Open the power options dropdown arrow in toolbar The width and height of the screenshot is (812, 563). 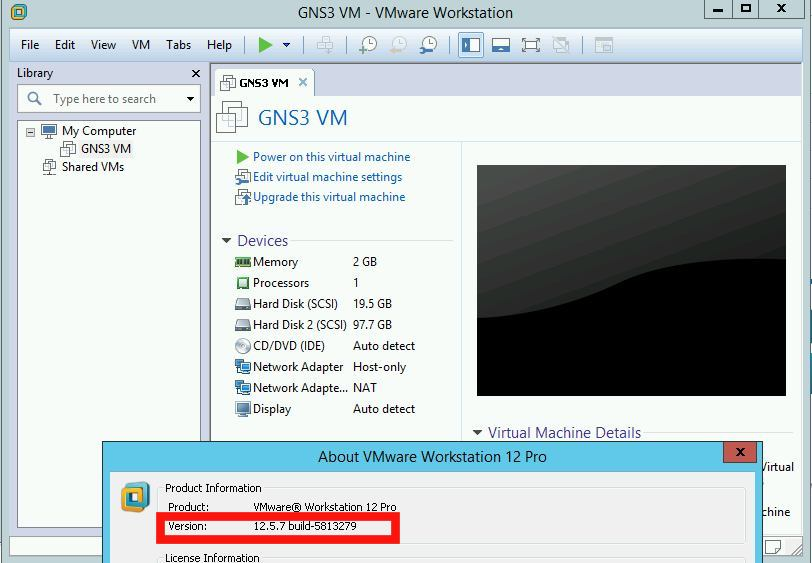click(286, 45)
